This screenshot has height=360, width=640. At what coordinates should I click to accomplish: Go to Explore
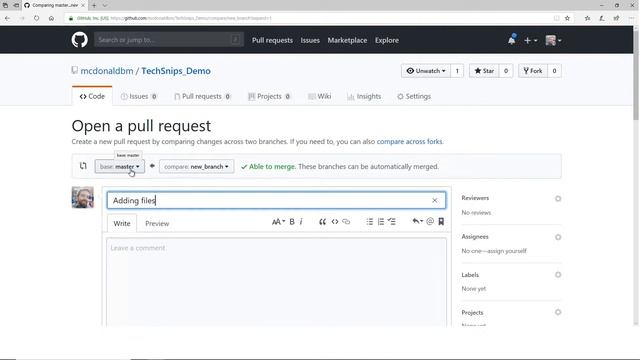387,40
